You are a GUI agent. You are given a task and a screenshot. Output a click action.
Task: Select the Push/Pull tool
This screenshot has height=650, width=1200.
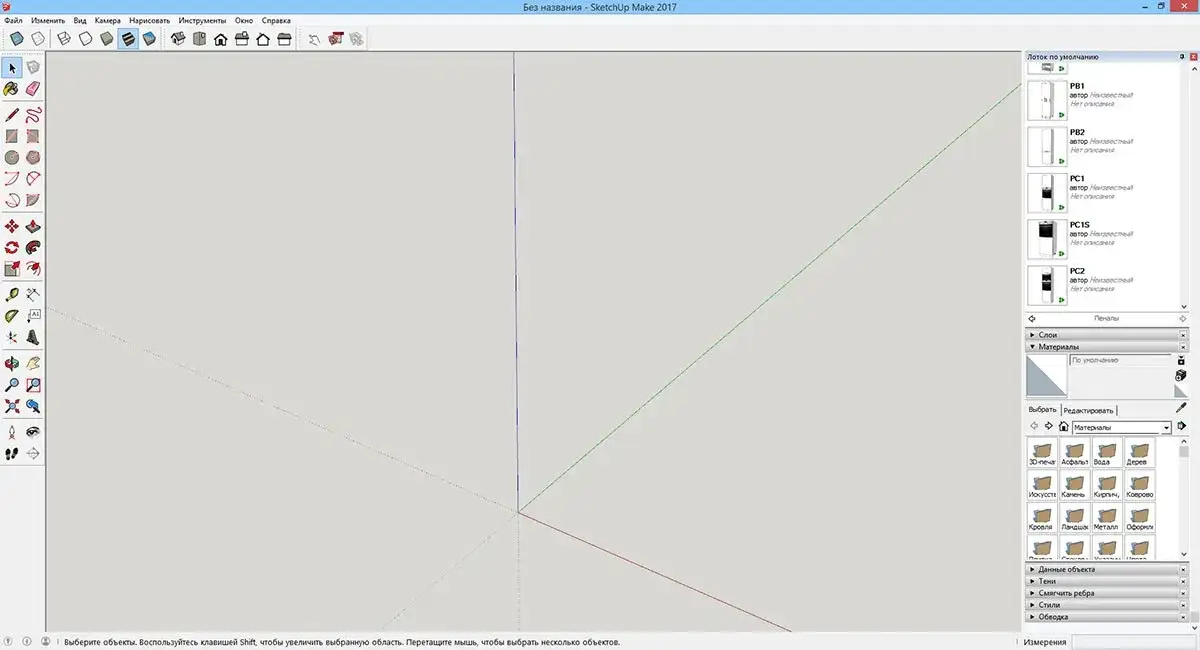click(33, 225)
